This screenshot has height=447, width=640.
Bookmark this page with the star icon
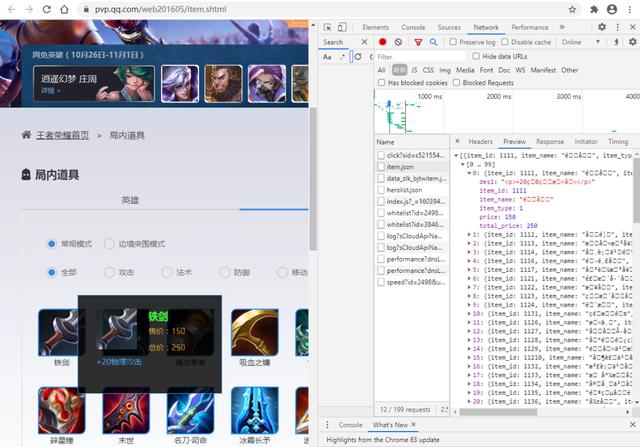572,9
